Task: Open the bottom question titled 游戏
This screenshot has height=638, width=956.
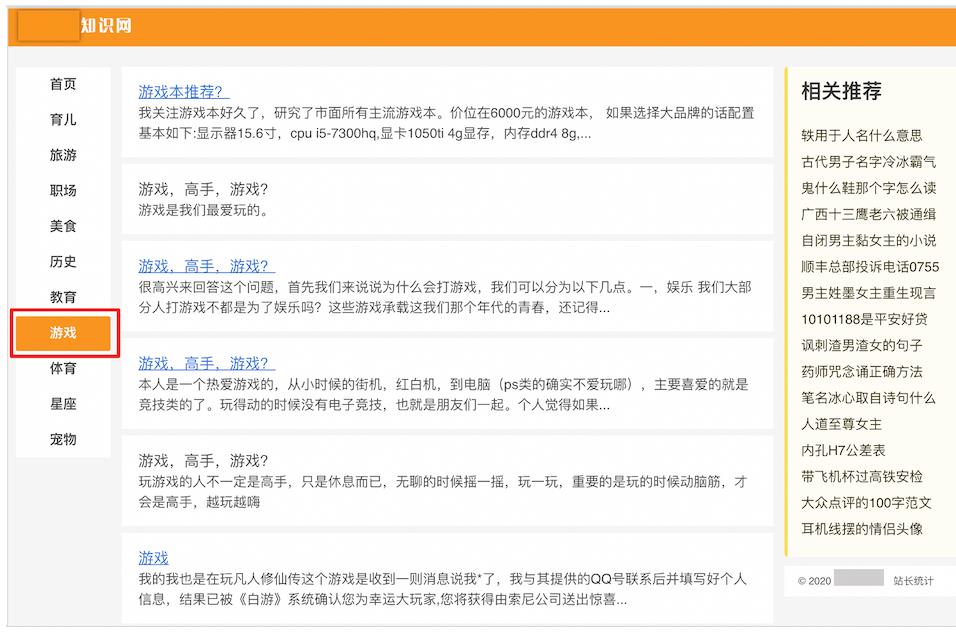Action: click(152, 558)
